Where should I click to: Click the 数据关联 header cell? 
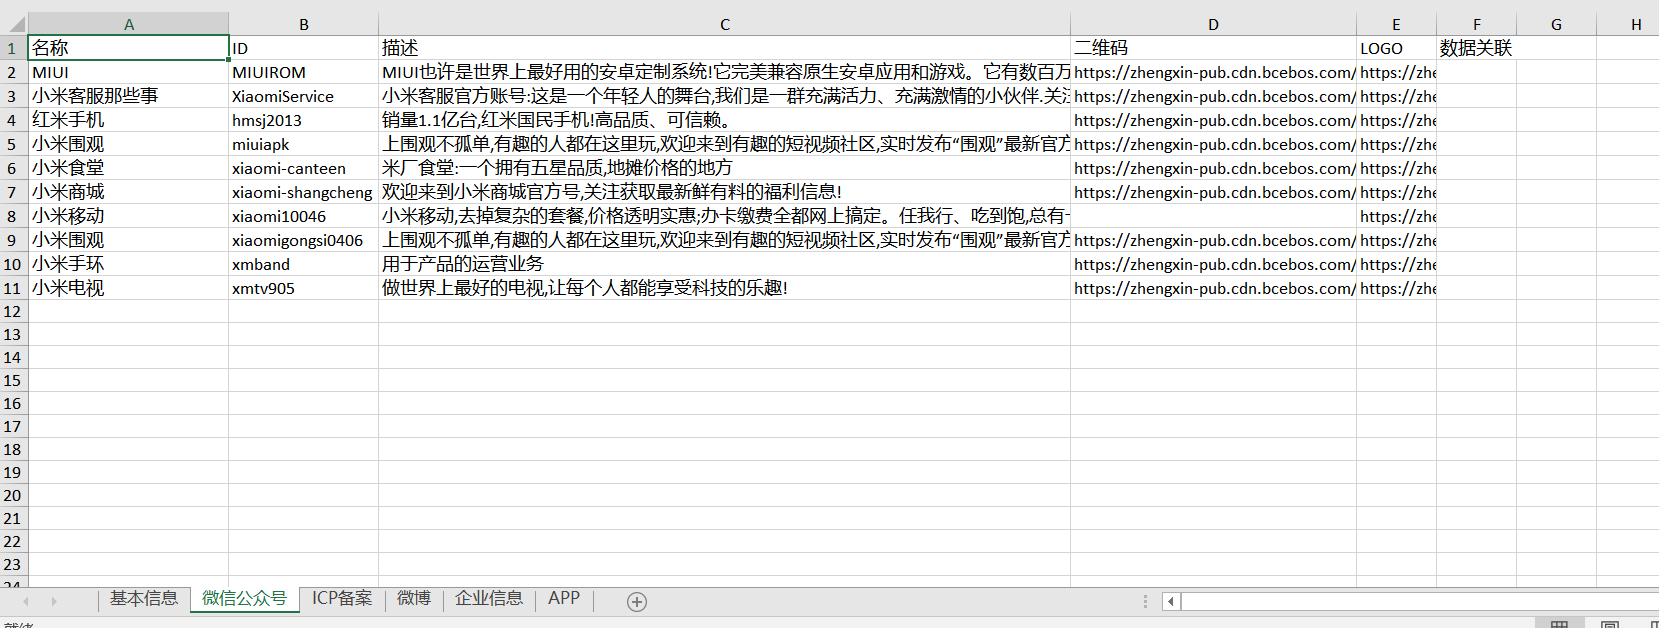[x=1476, y=48]
